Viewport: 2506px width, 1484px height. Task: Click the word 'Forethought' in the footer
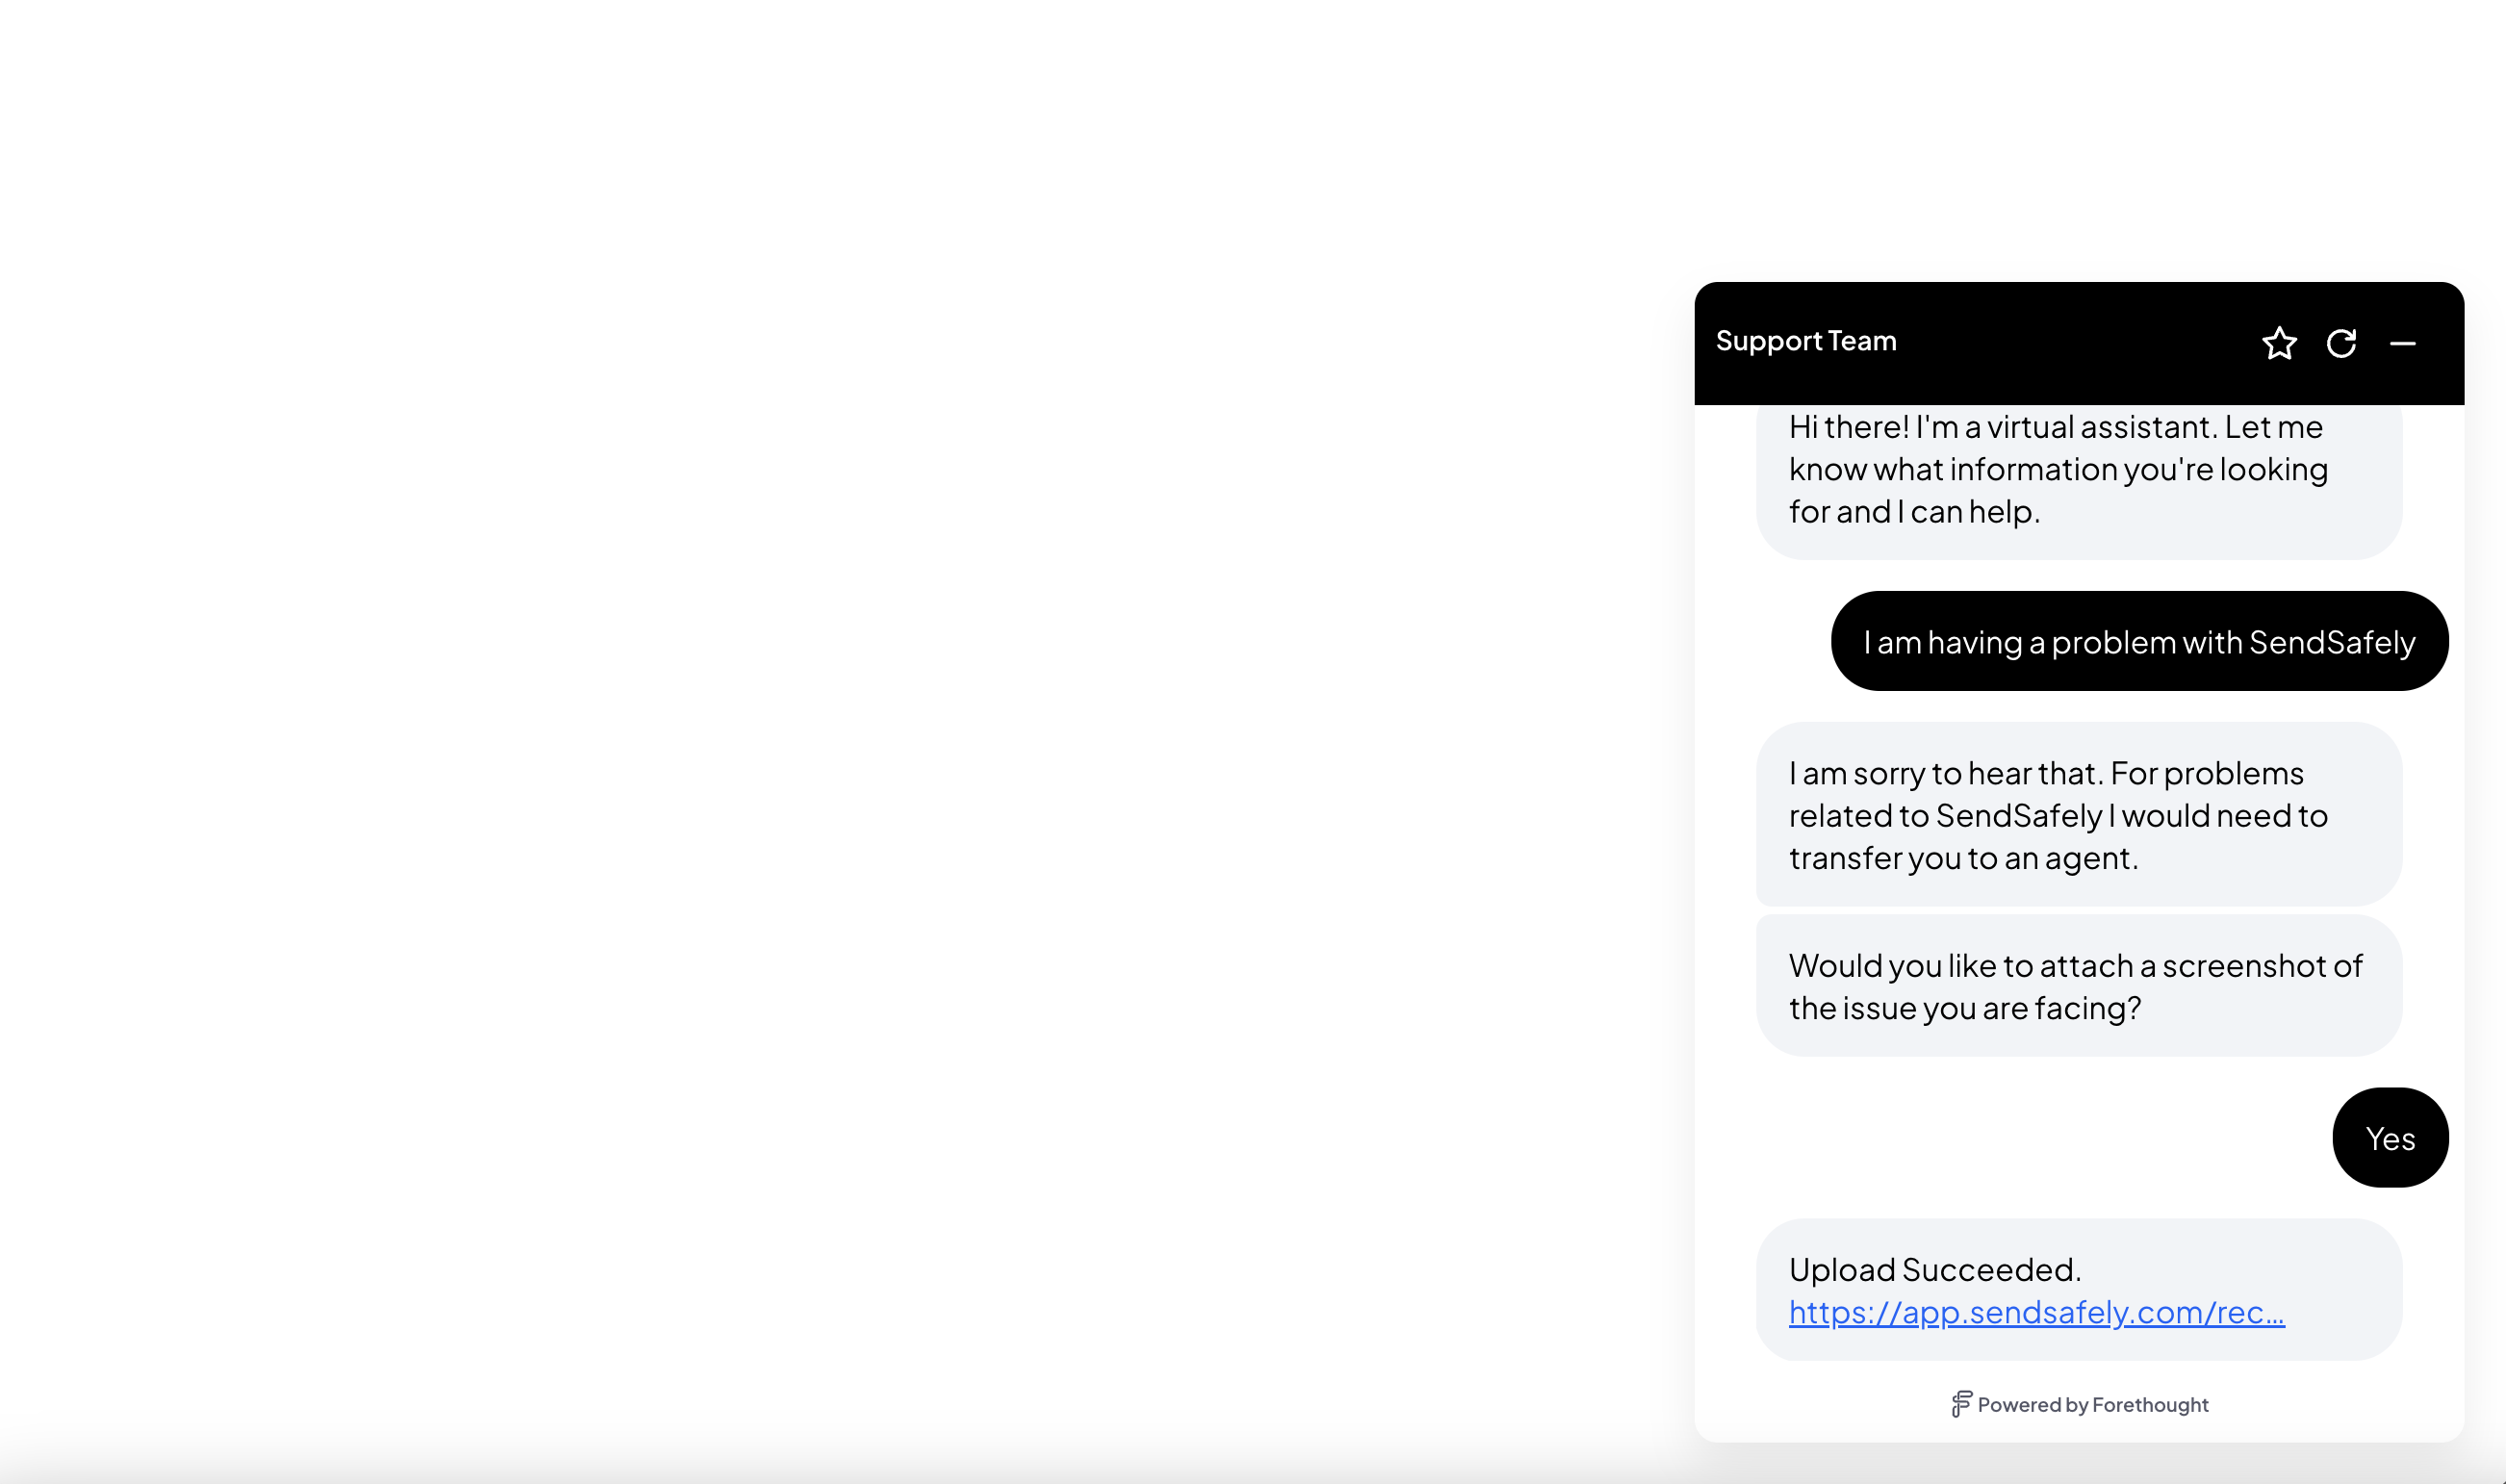pyautogui.click(x=2149, y=1405)
